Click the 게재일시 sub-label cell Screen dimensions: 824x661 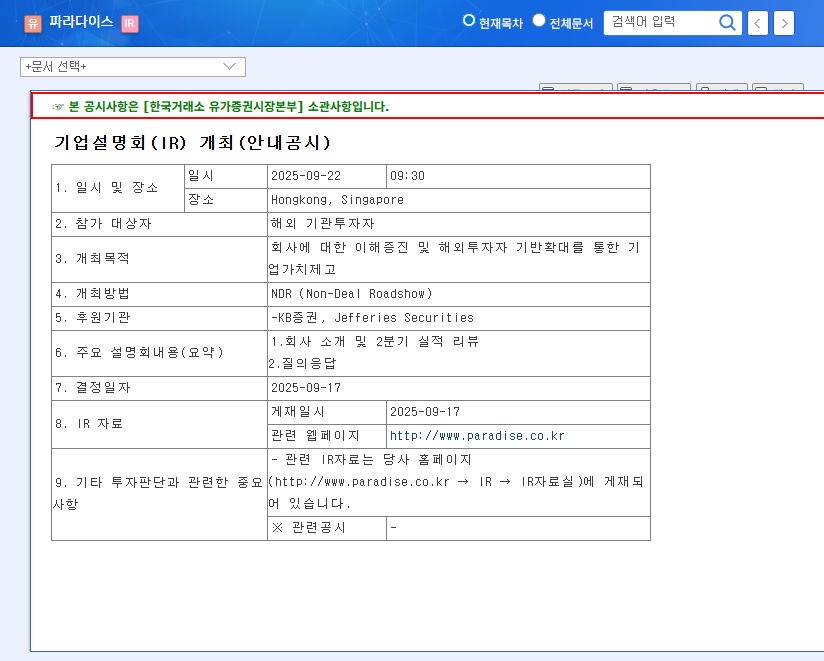pos(327,412)
